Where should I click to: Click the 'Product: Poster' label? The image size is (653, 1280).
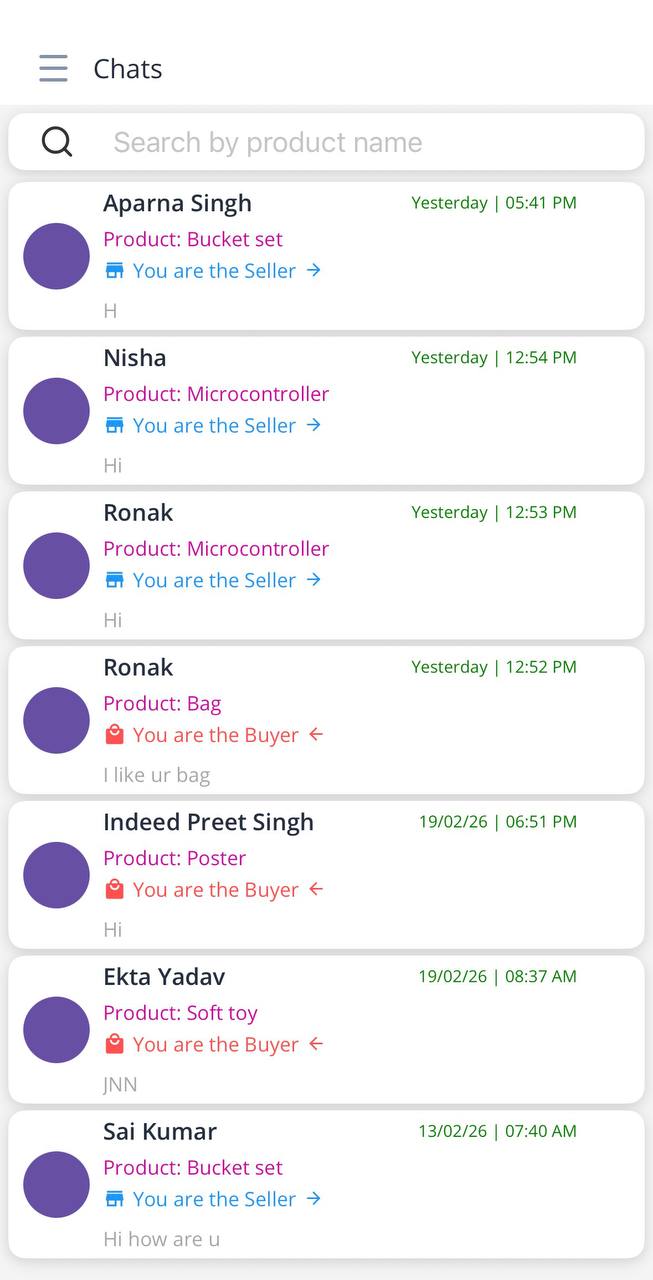174,858
